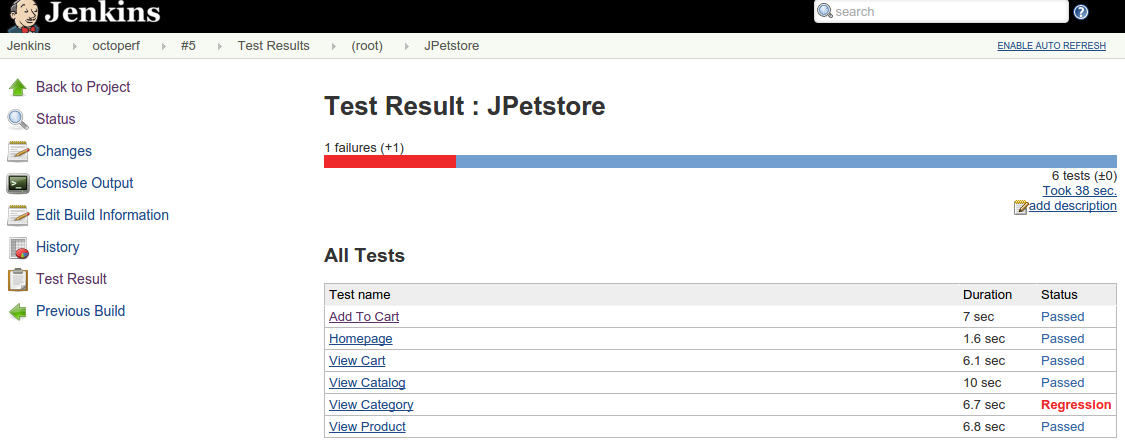Screen dimensions: 1125x447
Task: Click the Previous Build green arrow icon
Action: [x=18, y=311]
